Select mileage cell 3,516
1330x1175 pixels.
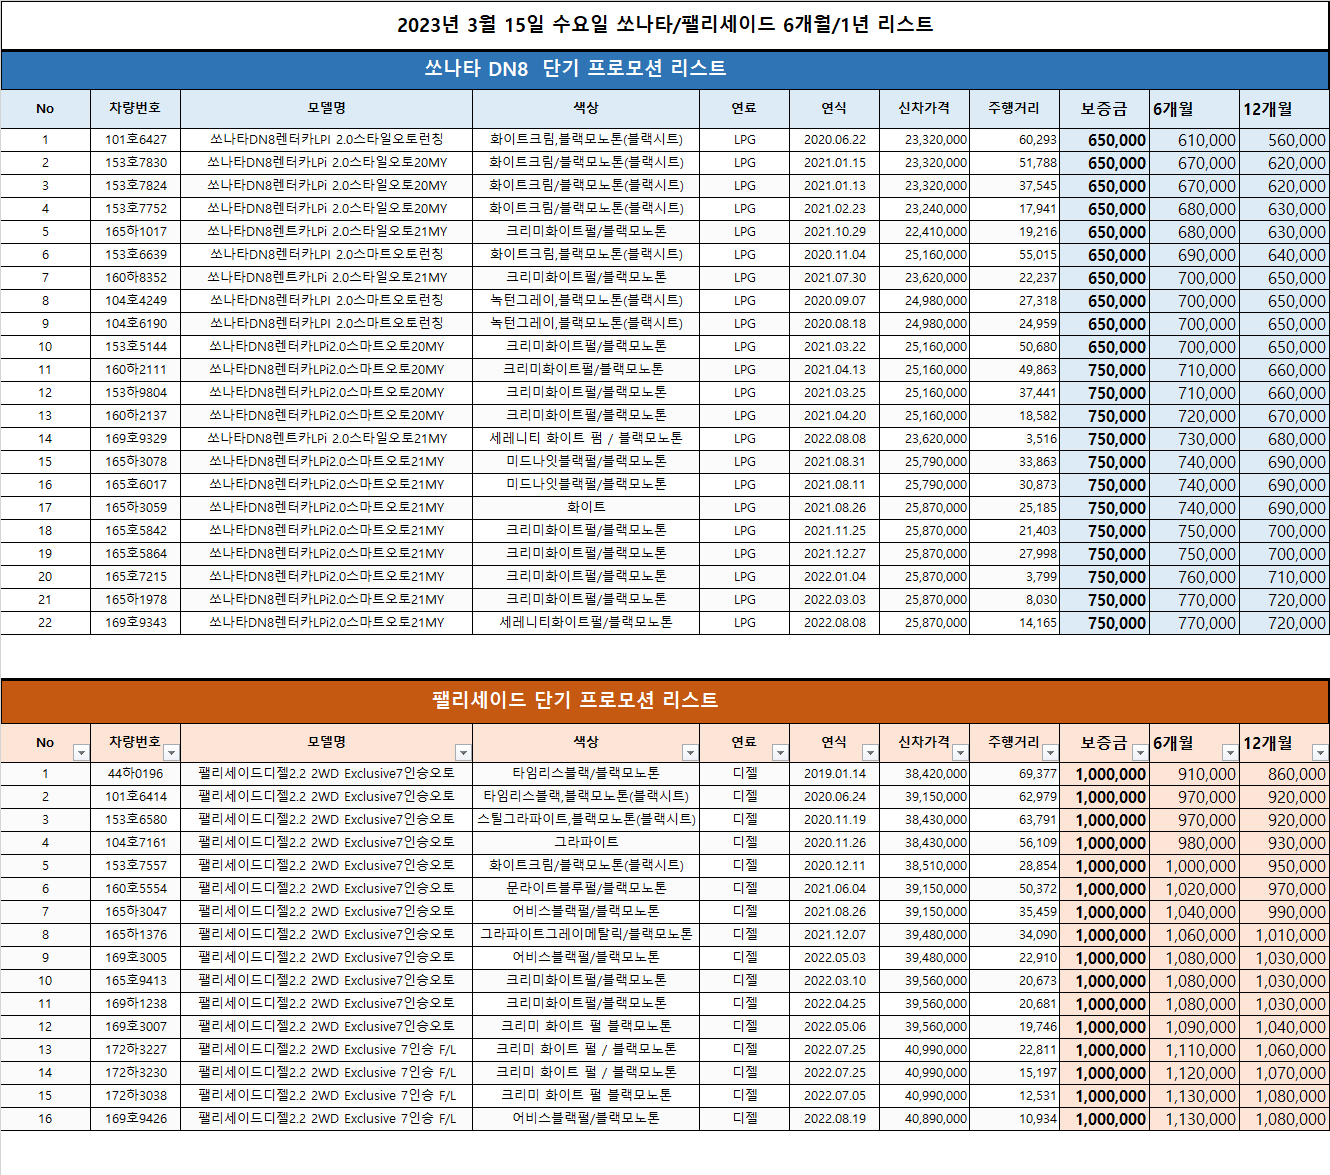pyautogui.click(x=1014, y=439)
